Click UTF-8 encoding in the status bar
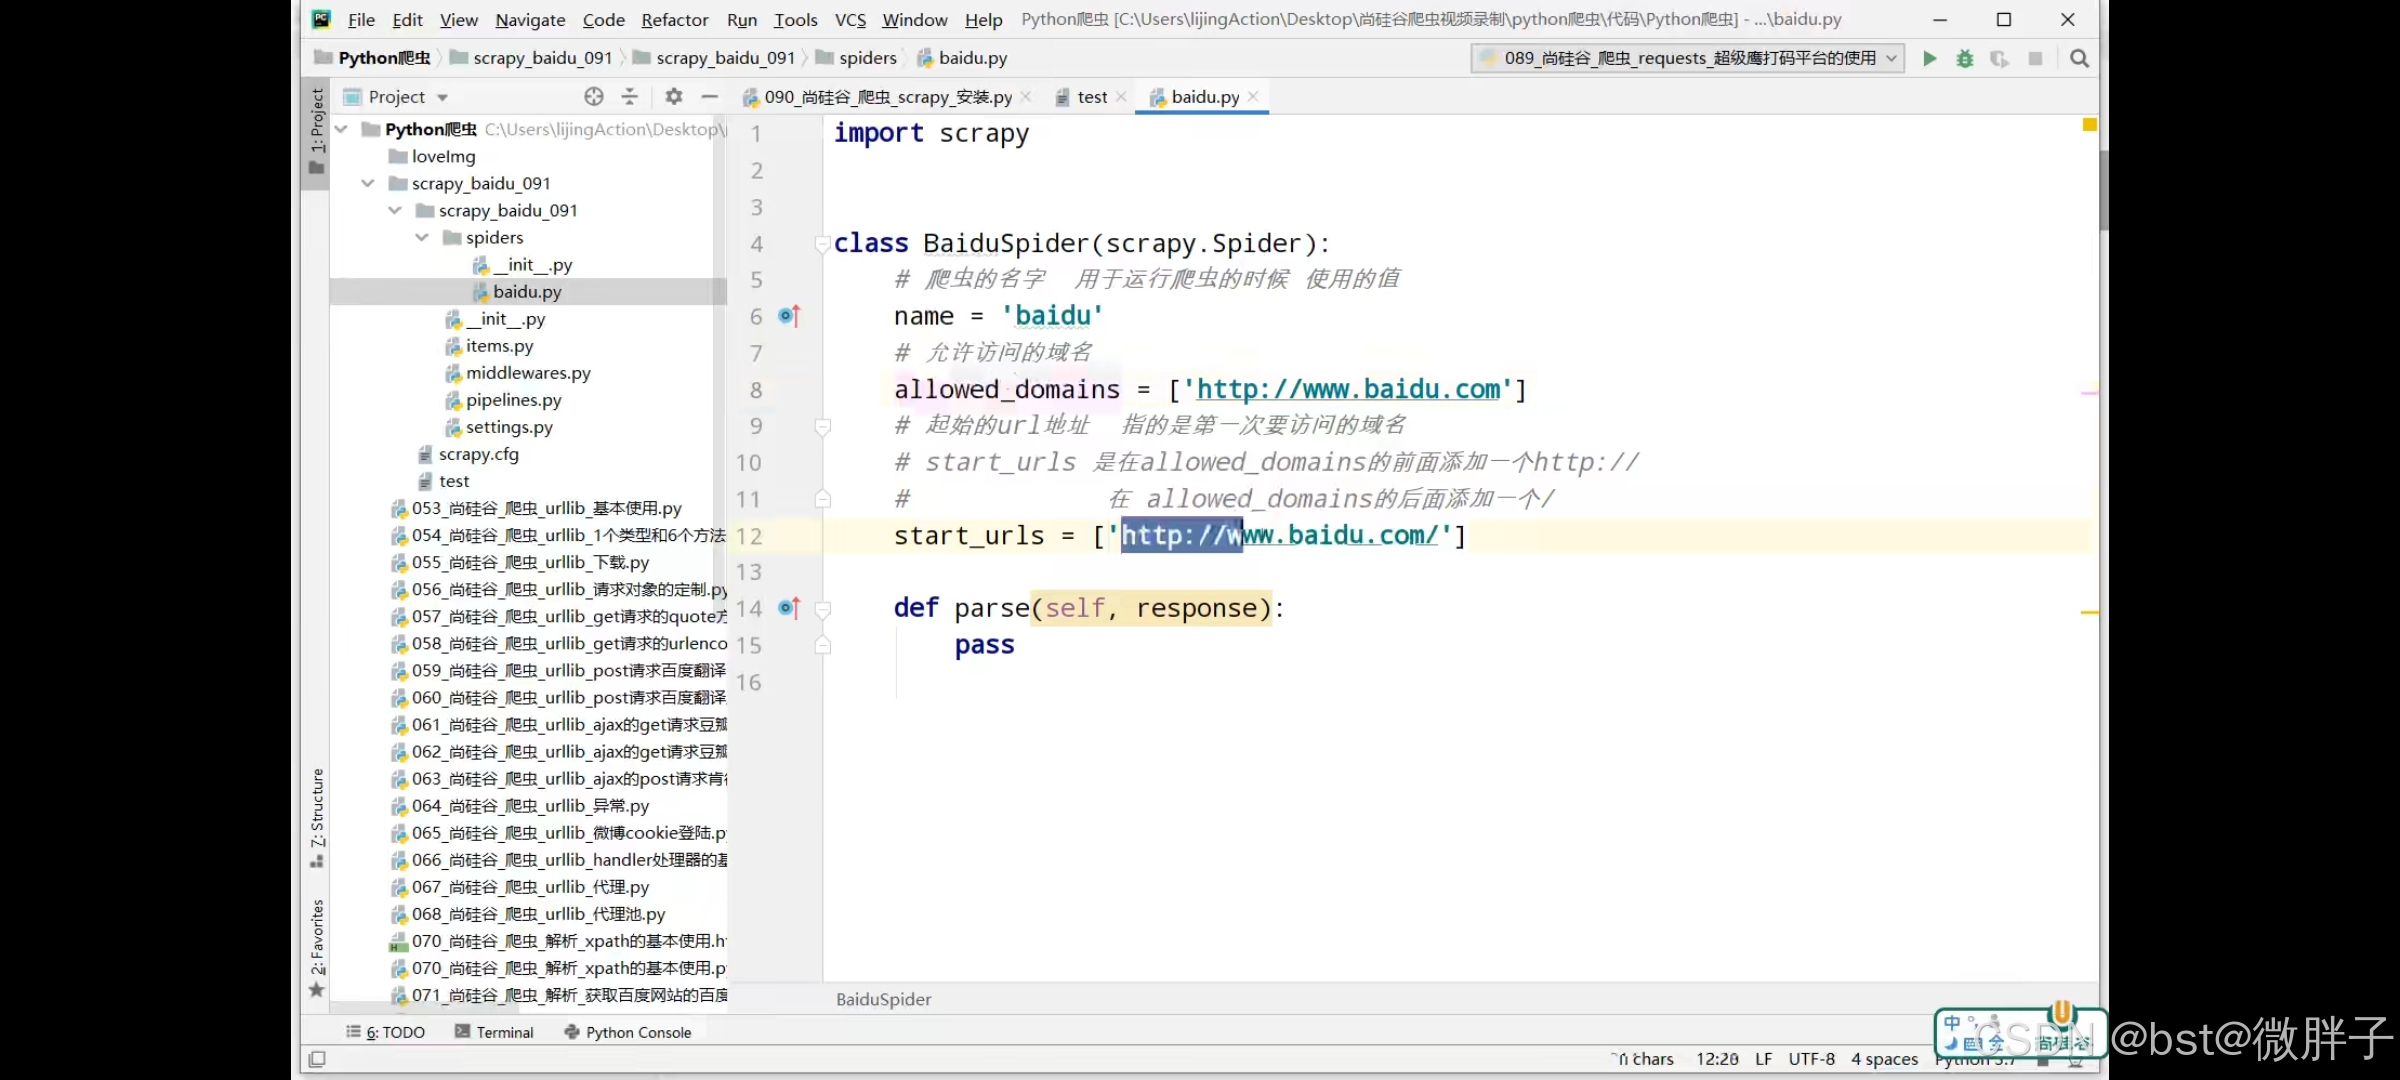This screenshot has height=1080, width=2400. coord(1812,1059)
